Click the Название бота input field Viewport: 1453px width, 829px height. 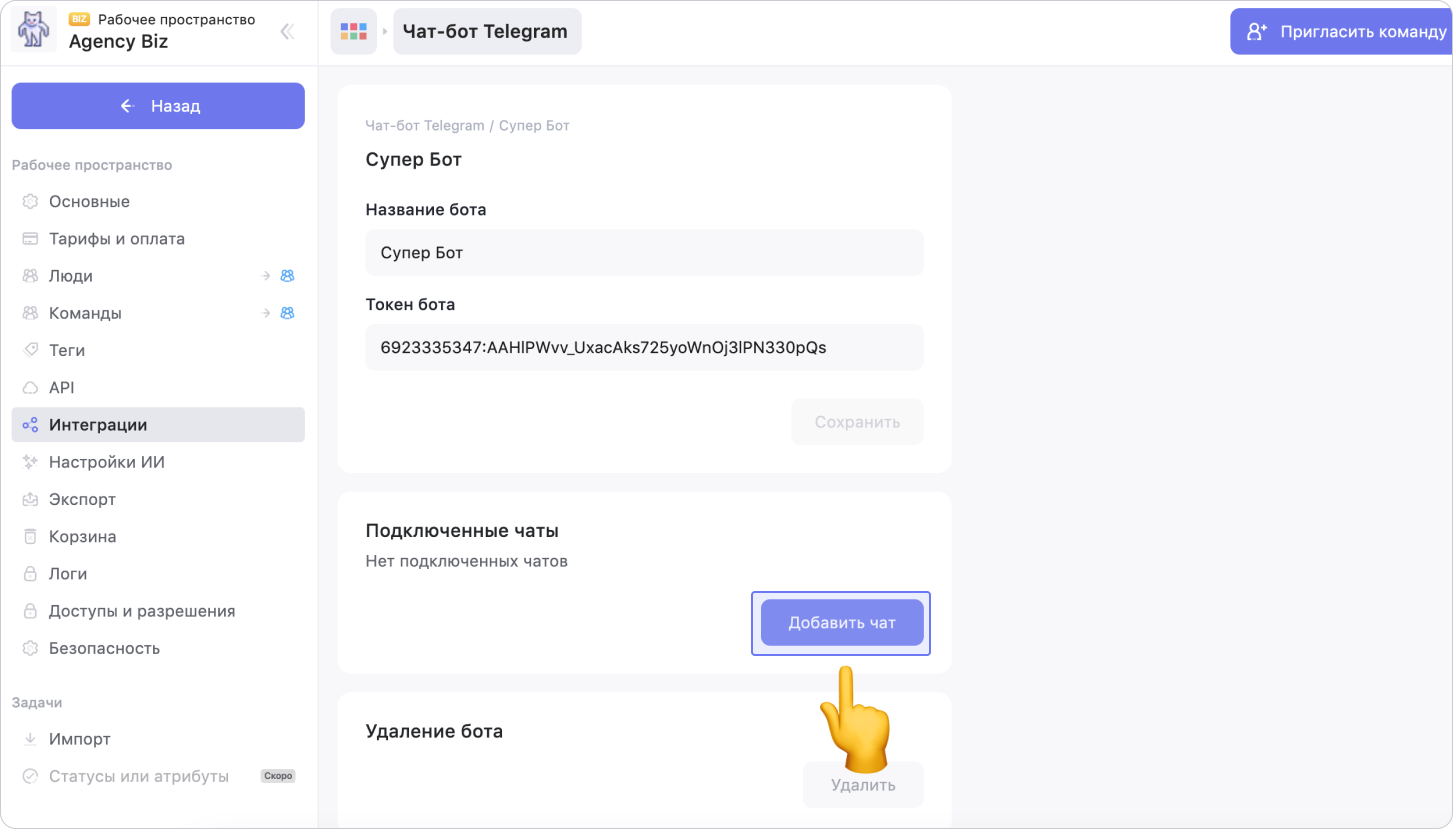tap(644, 253)
